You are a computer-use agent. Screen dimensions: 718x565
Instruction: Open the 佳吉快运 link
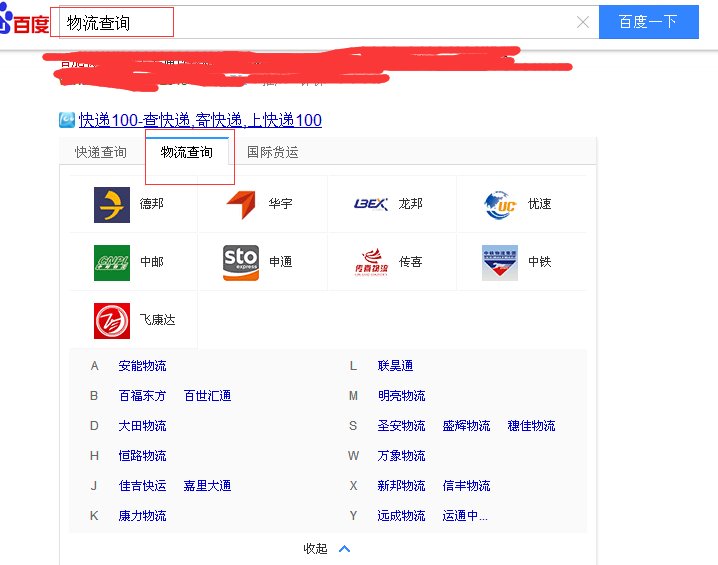click(142, 486)
